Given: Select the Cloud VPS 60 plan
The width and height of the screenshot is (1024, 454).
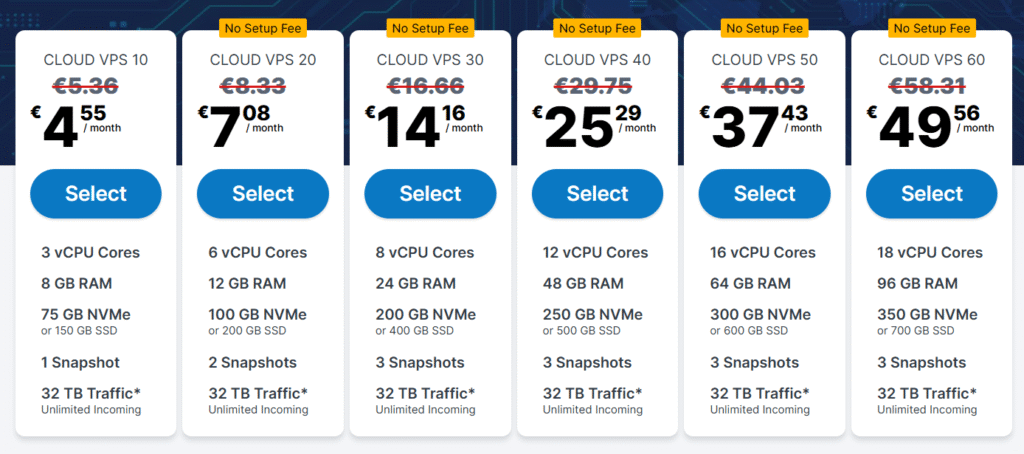Looking at the screenshot, I should click(932, 193).
